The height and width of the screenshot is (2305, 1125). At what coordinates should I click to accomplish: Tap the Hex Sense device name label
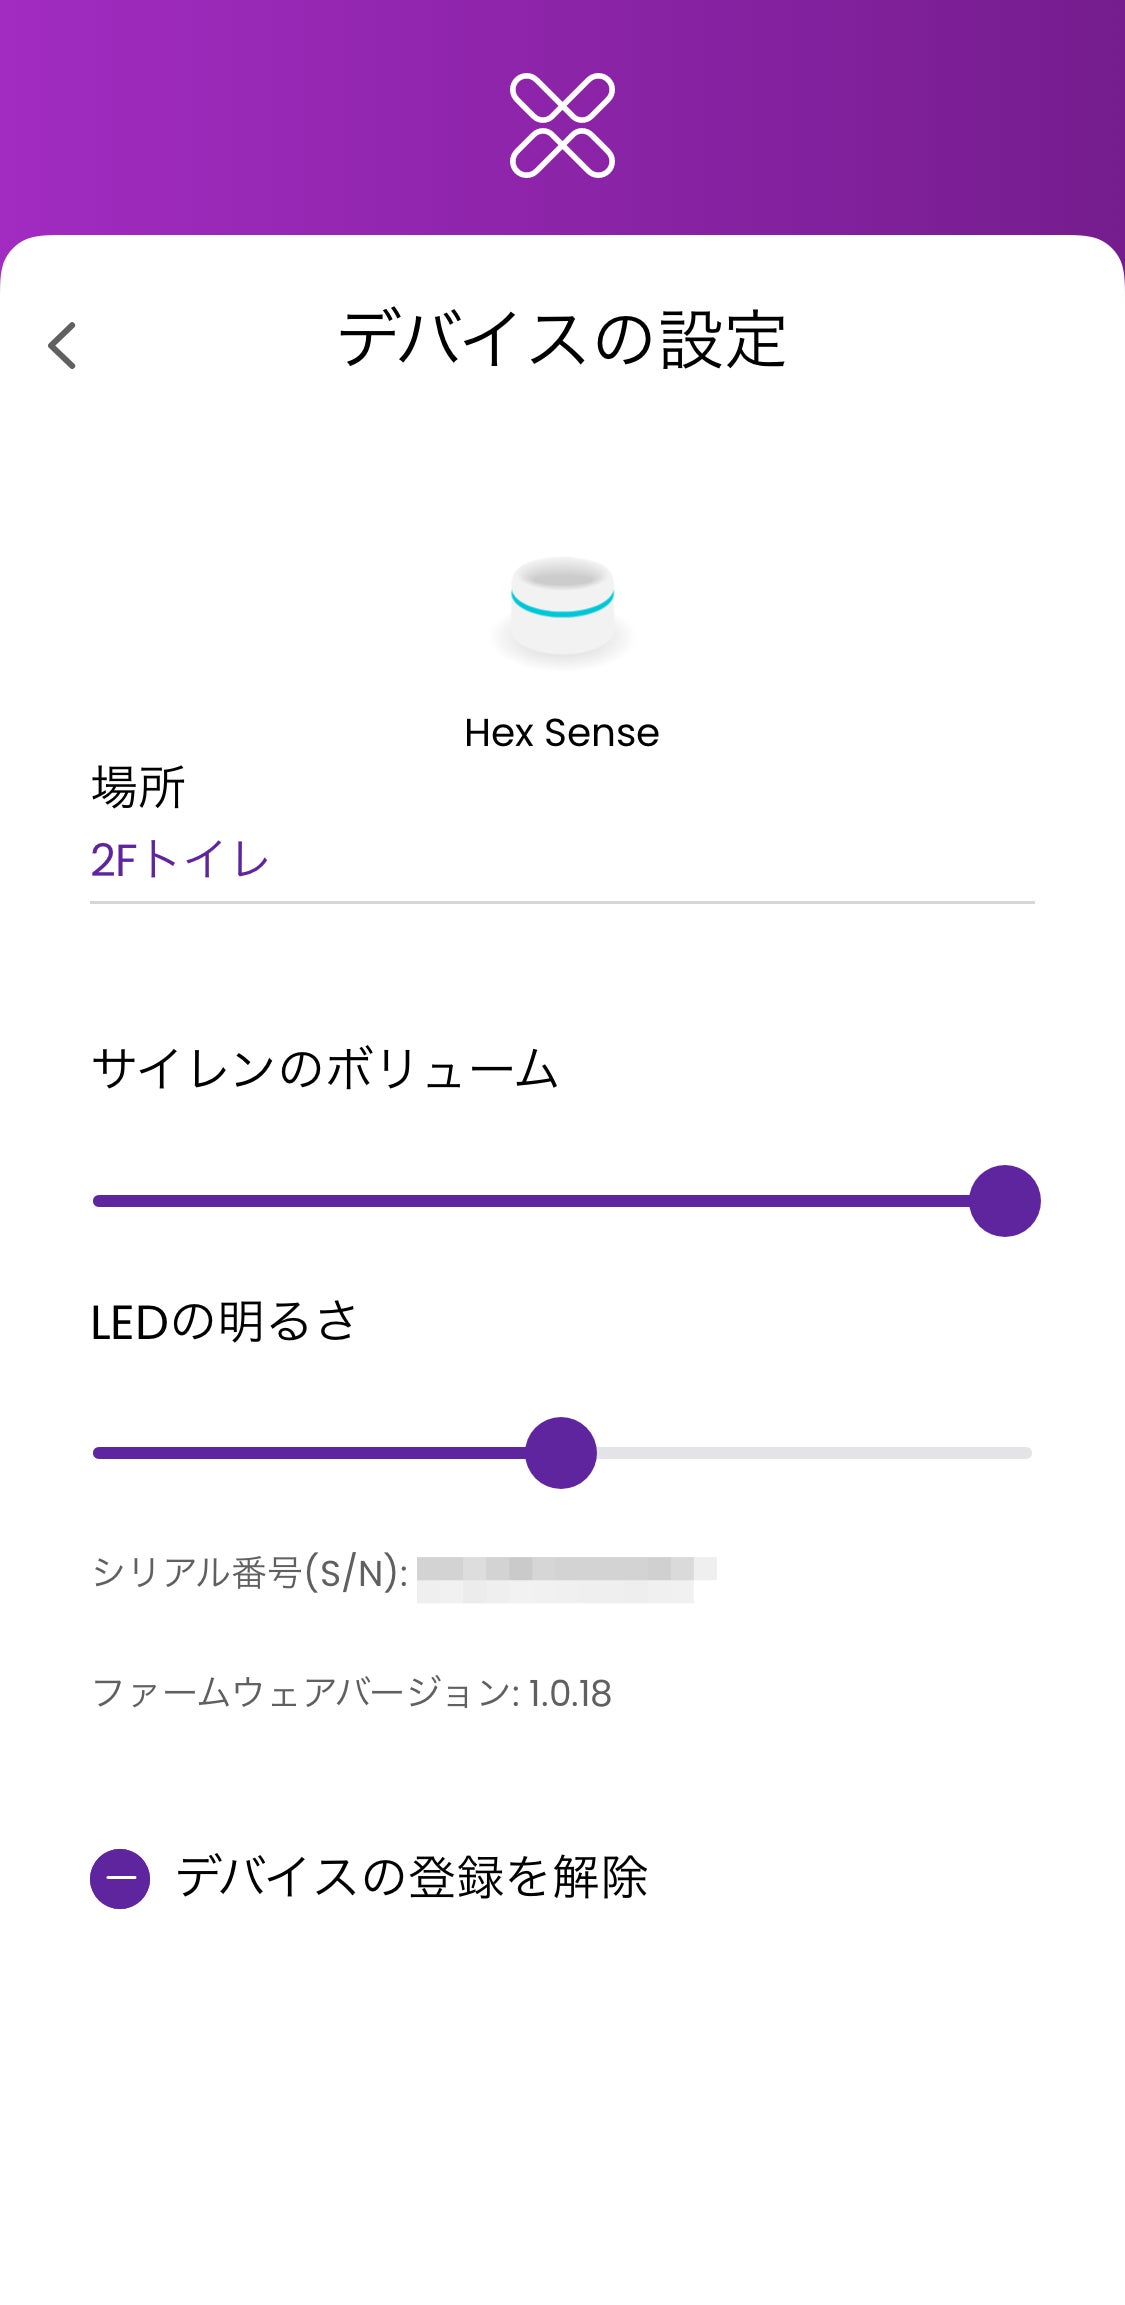pos(562,733)
